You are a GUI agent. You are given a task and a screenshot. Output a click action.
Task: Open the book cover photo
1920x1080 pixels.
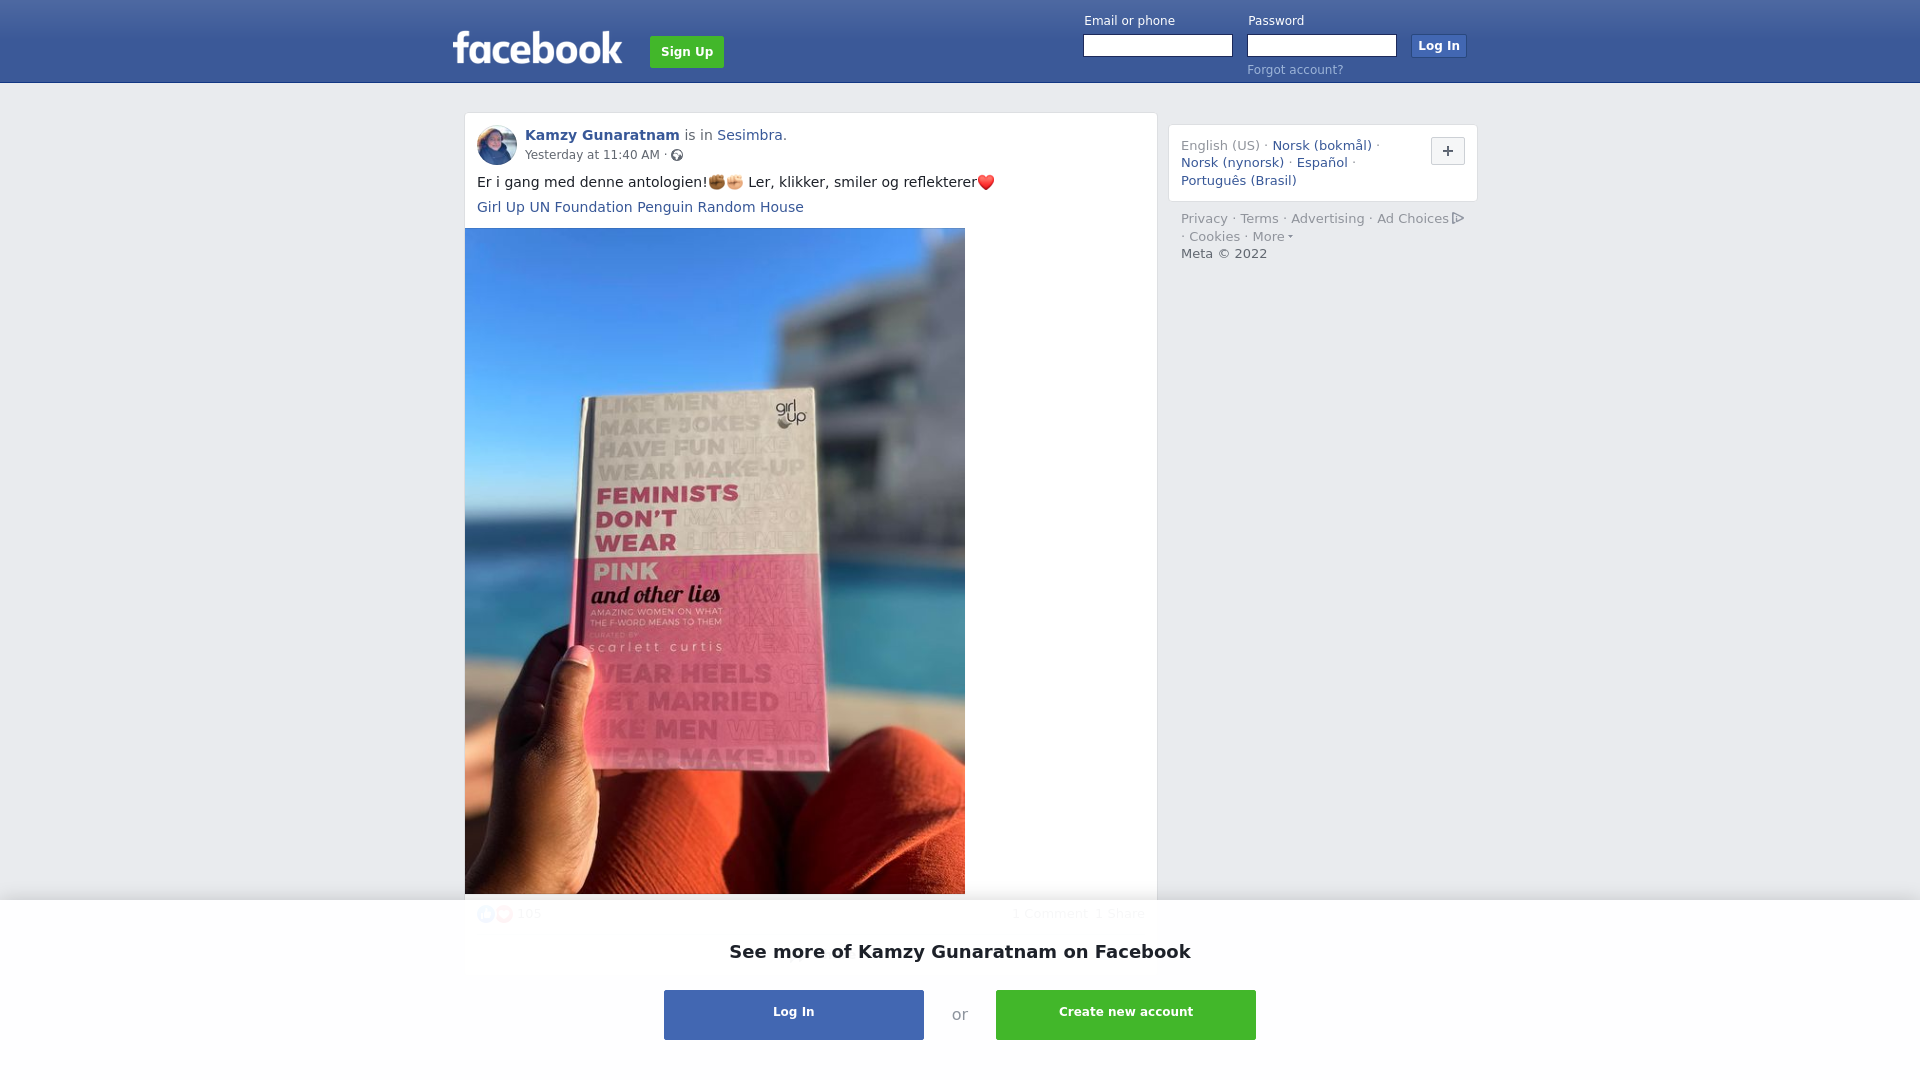pyautogui.click(x=715, y=561)
